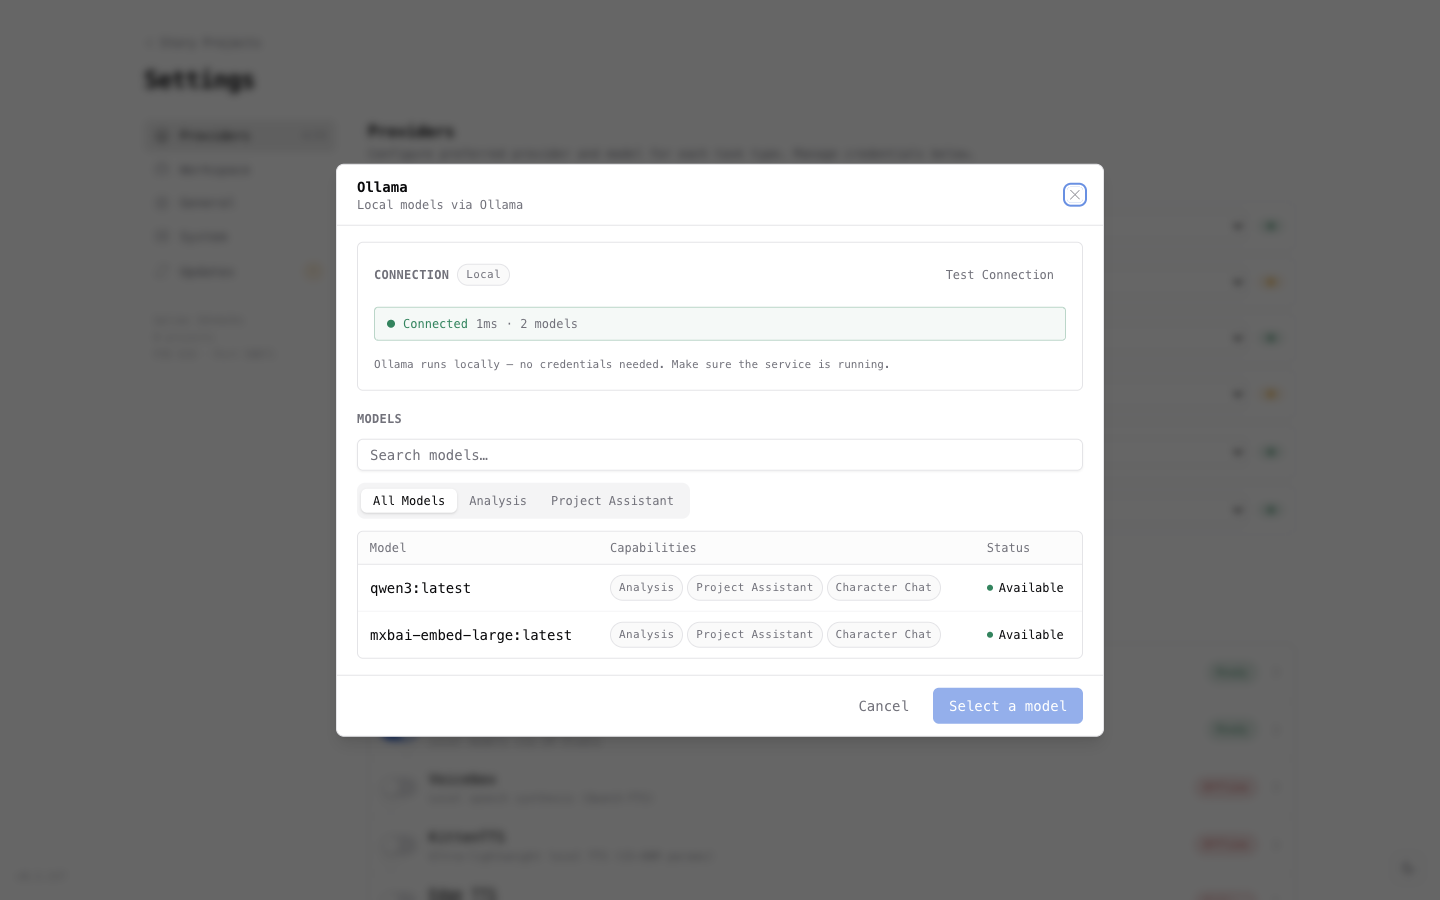Toggle Character Chat capability for qwen3:latest

(883, 588)
